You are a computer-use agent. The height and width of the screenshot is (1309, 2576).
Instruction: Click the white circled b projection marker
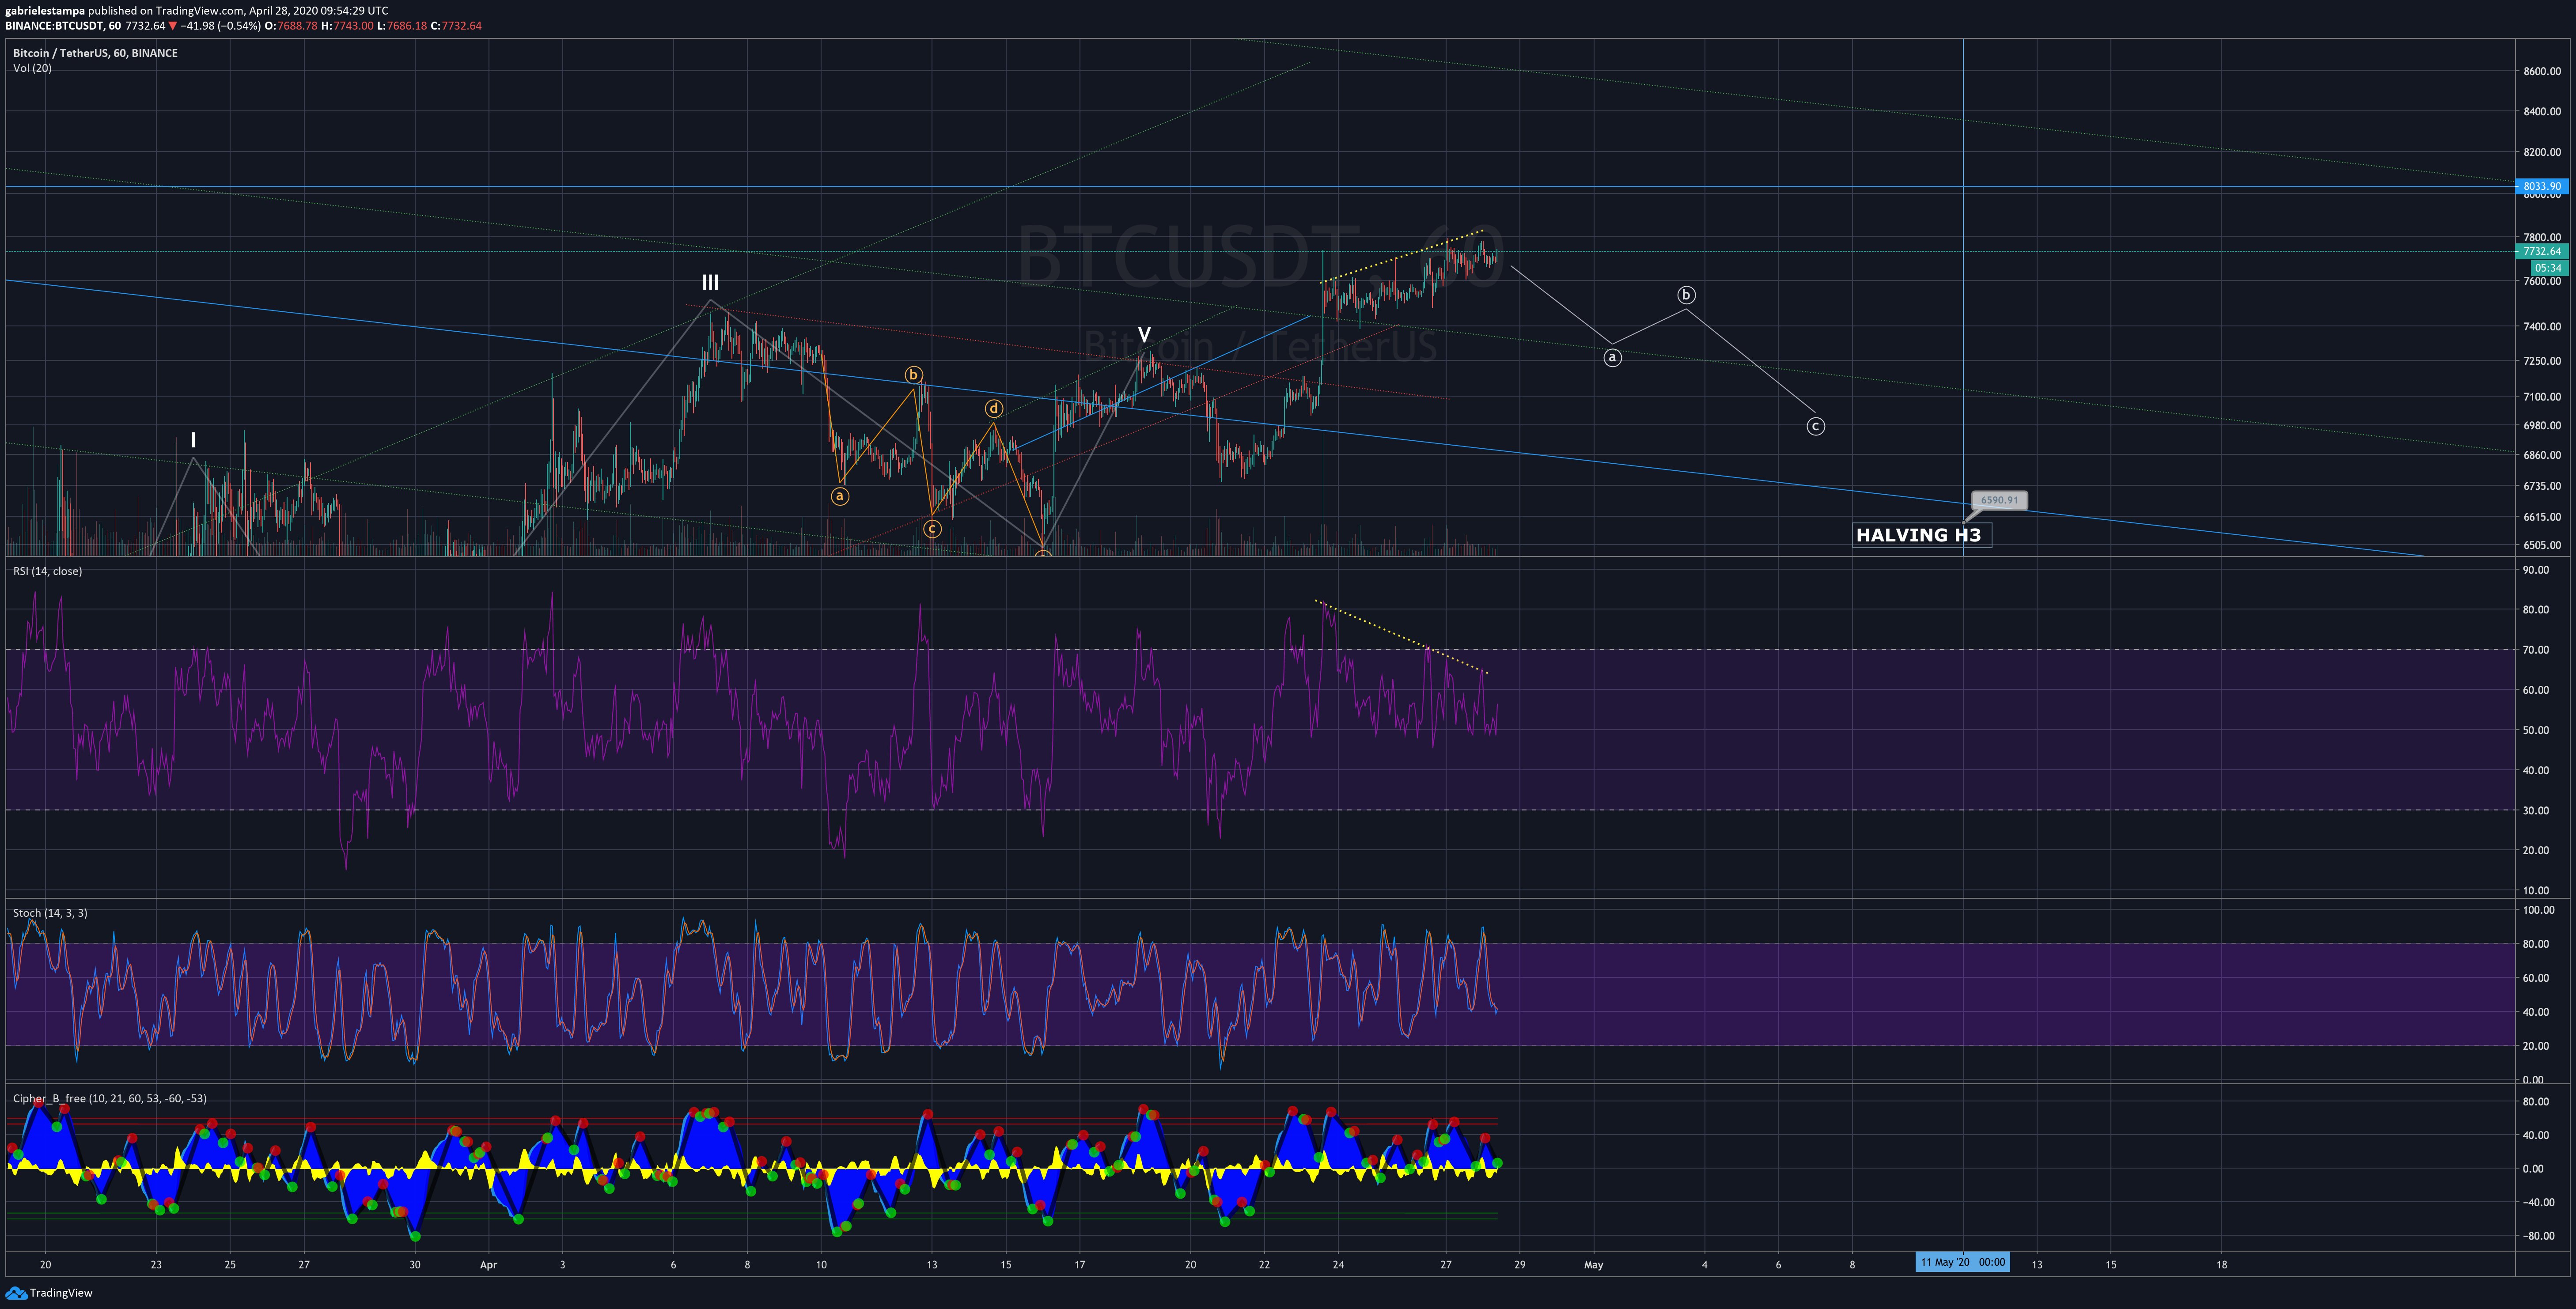coord(1686,295)
